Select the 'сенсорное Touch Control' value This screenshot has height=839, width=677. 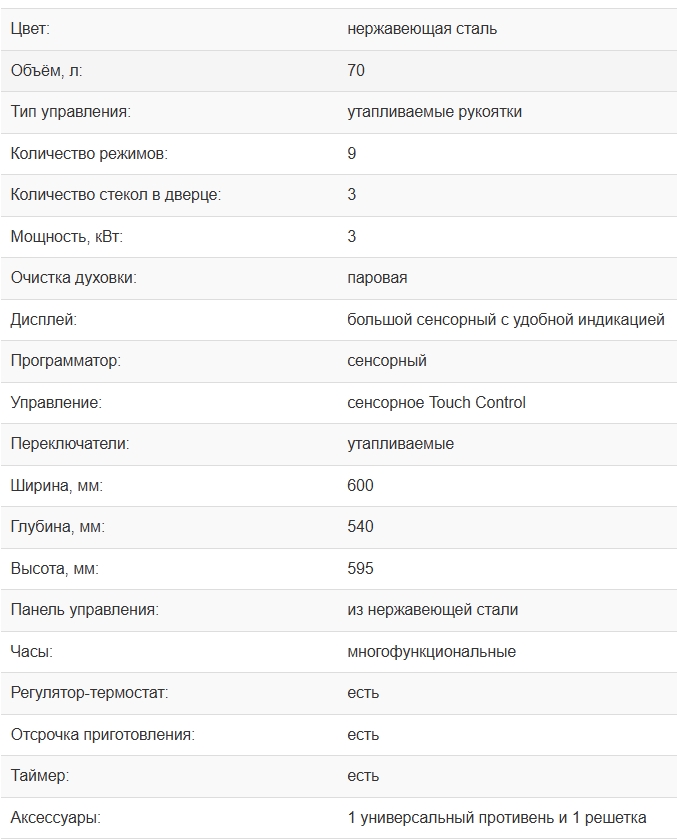coord(436,403)
